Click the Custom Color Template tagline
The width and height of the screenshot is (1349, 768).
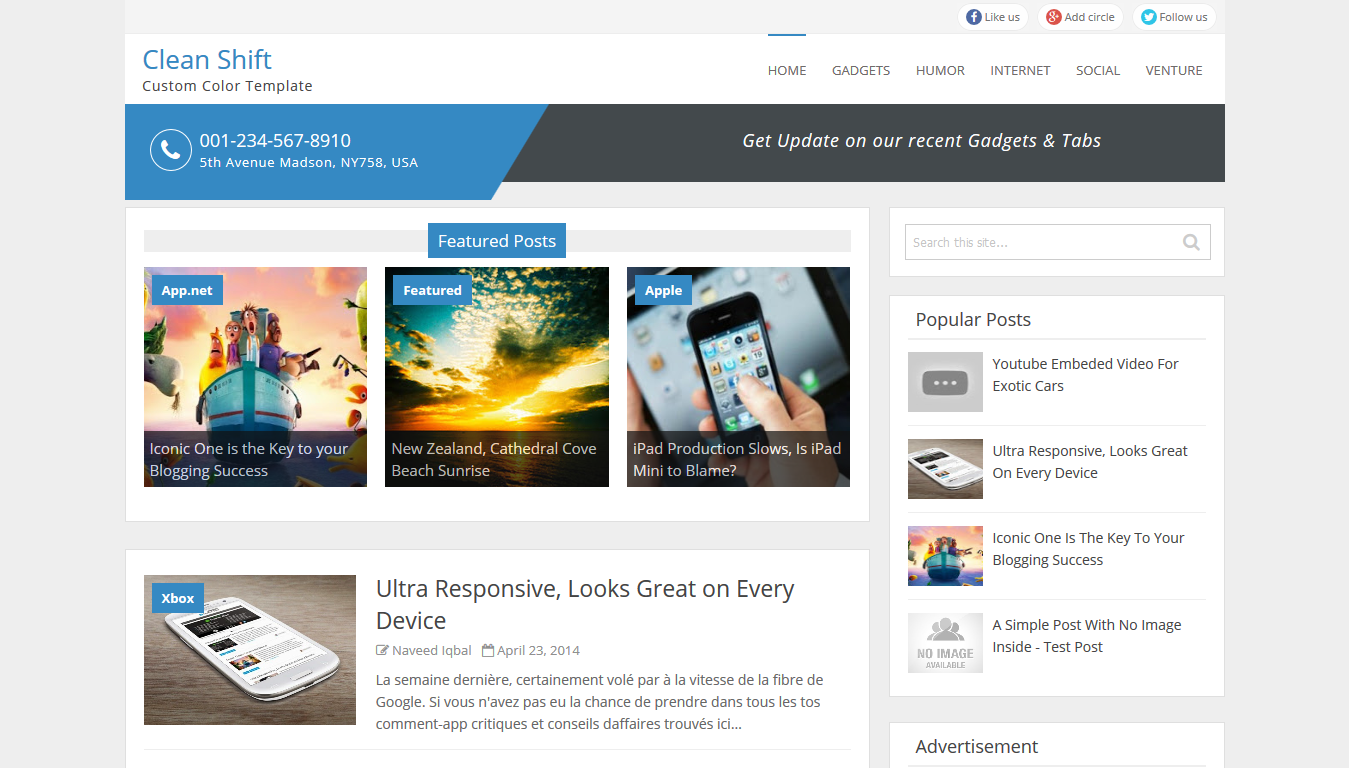227,86
